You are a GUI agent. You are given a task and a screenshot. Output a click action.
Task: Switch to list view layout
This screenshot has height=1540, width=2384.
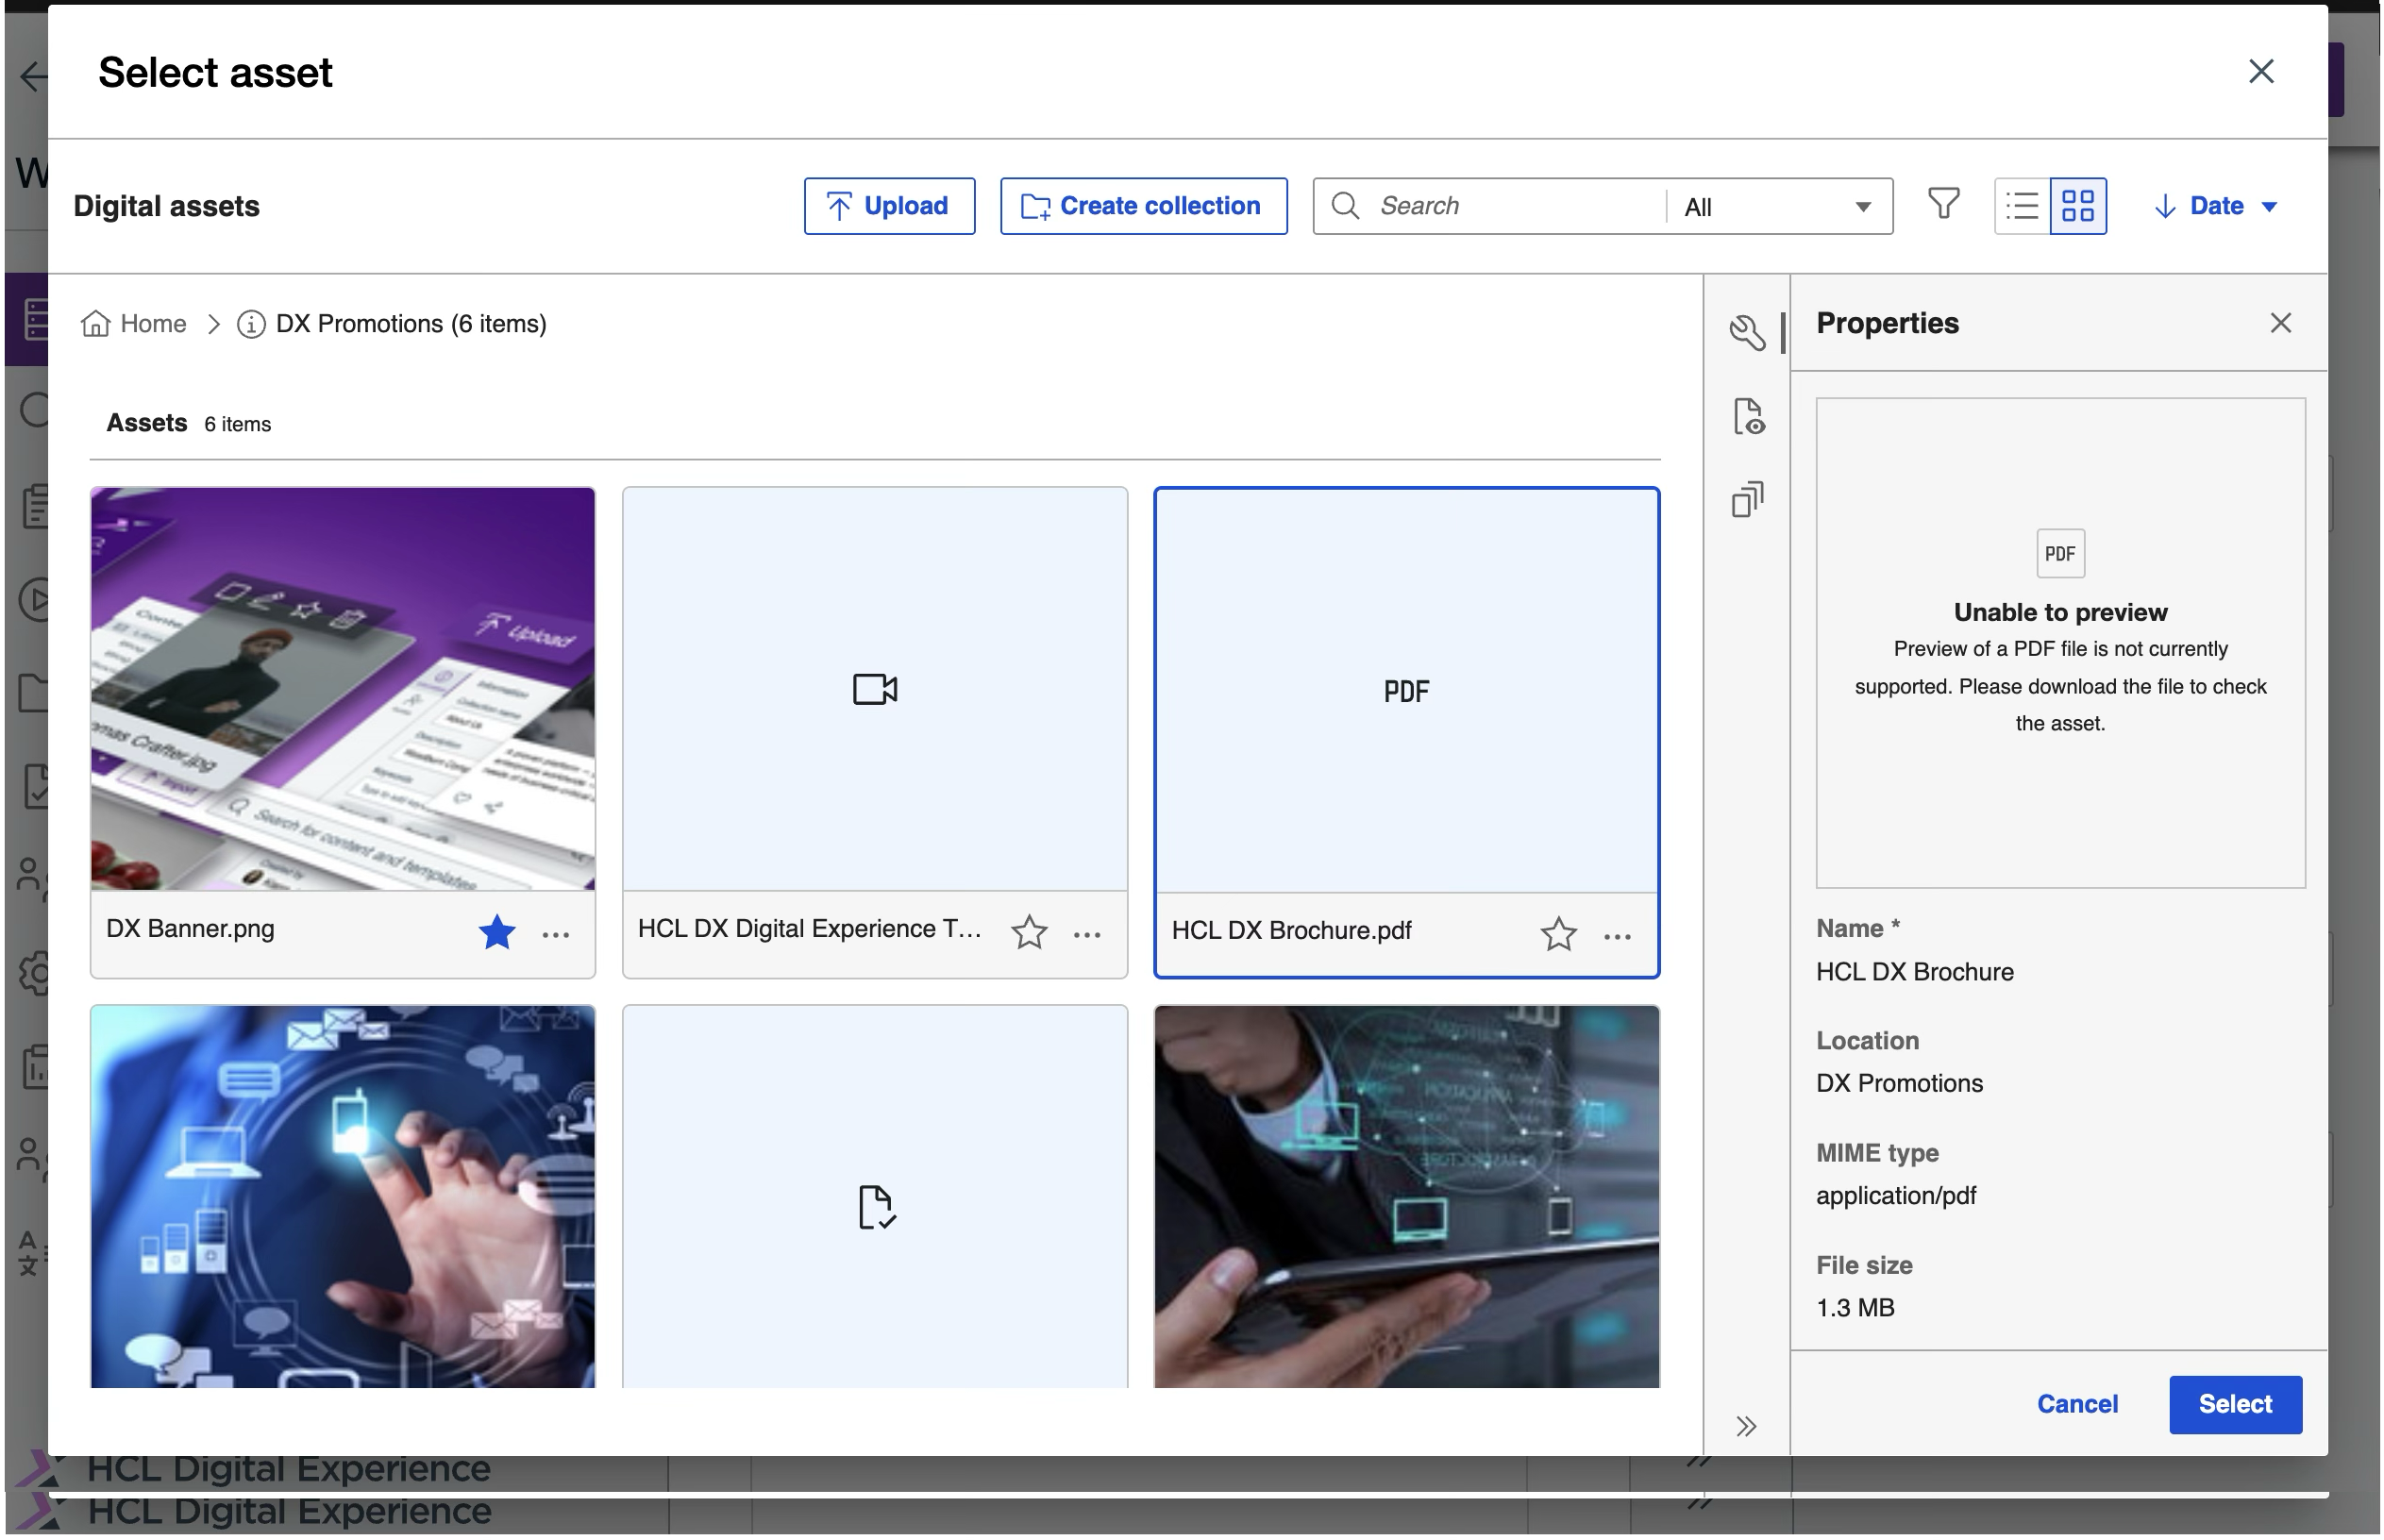point(2022,206)
